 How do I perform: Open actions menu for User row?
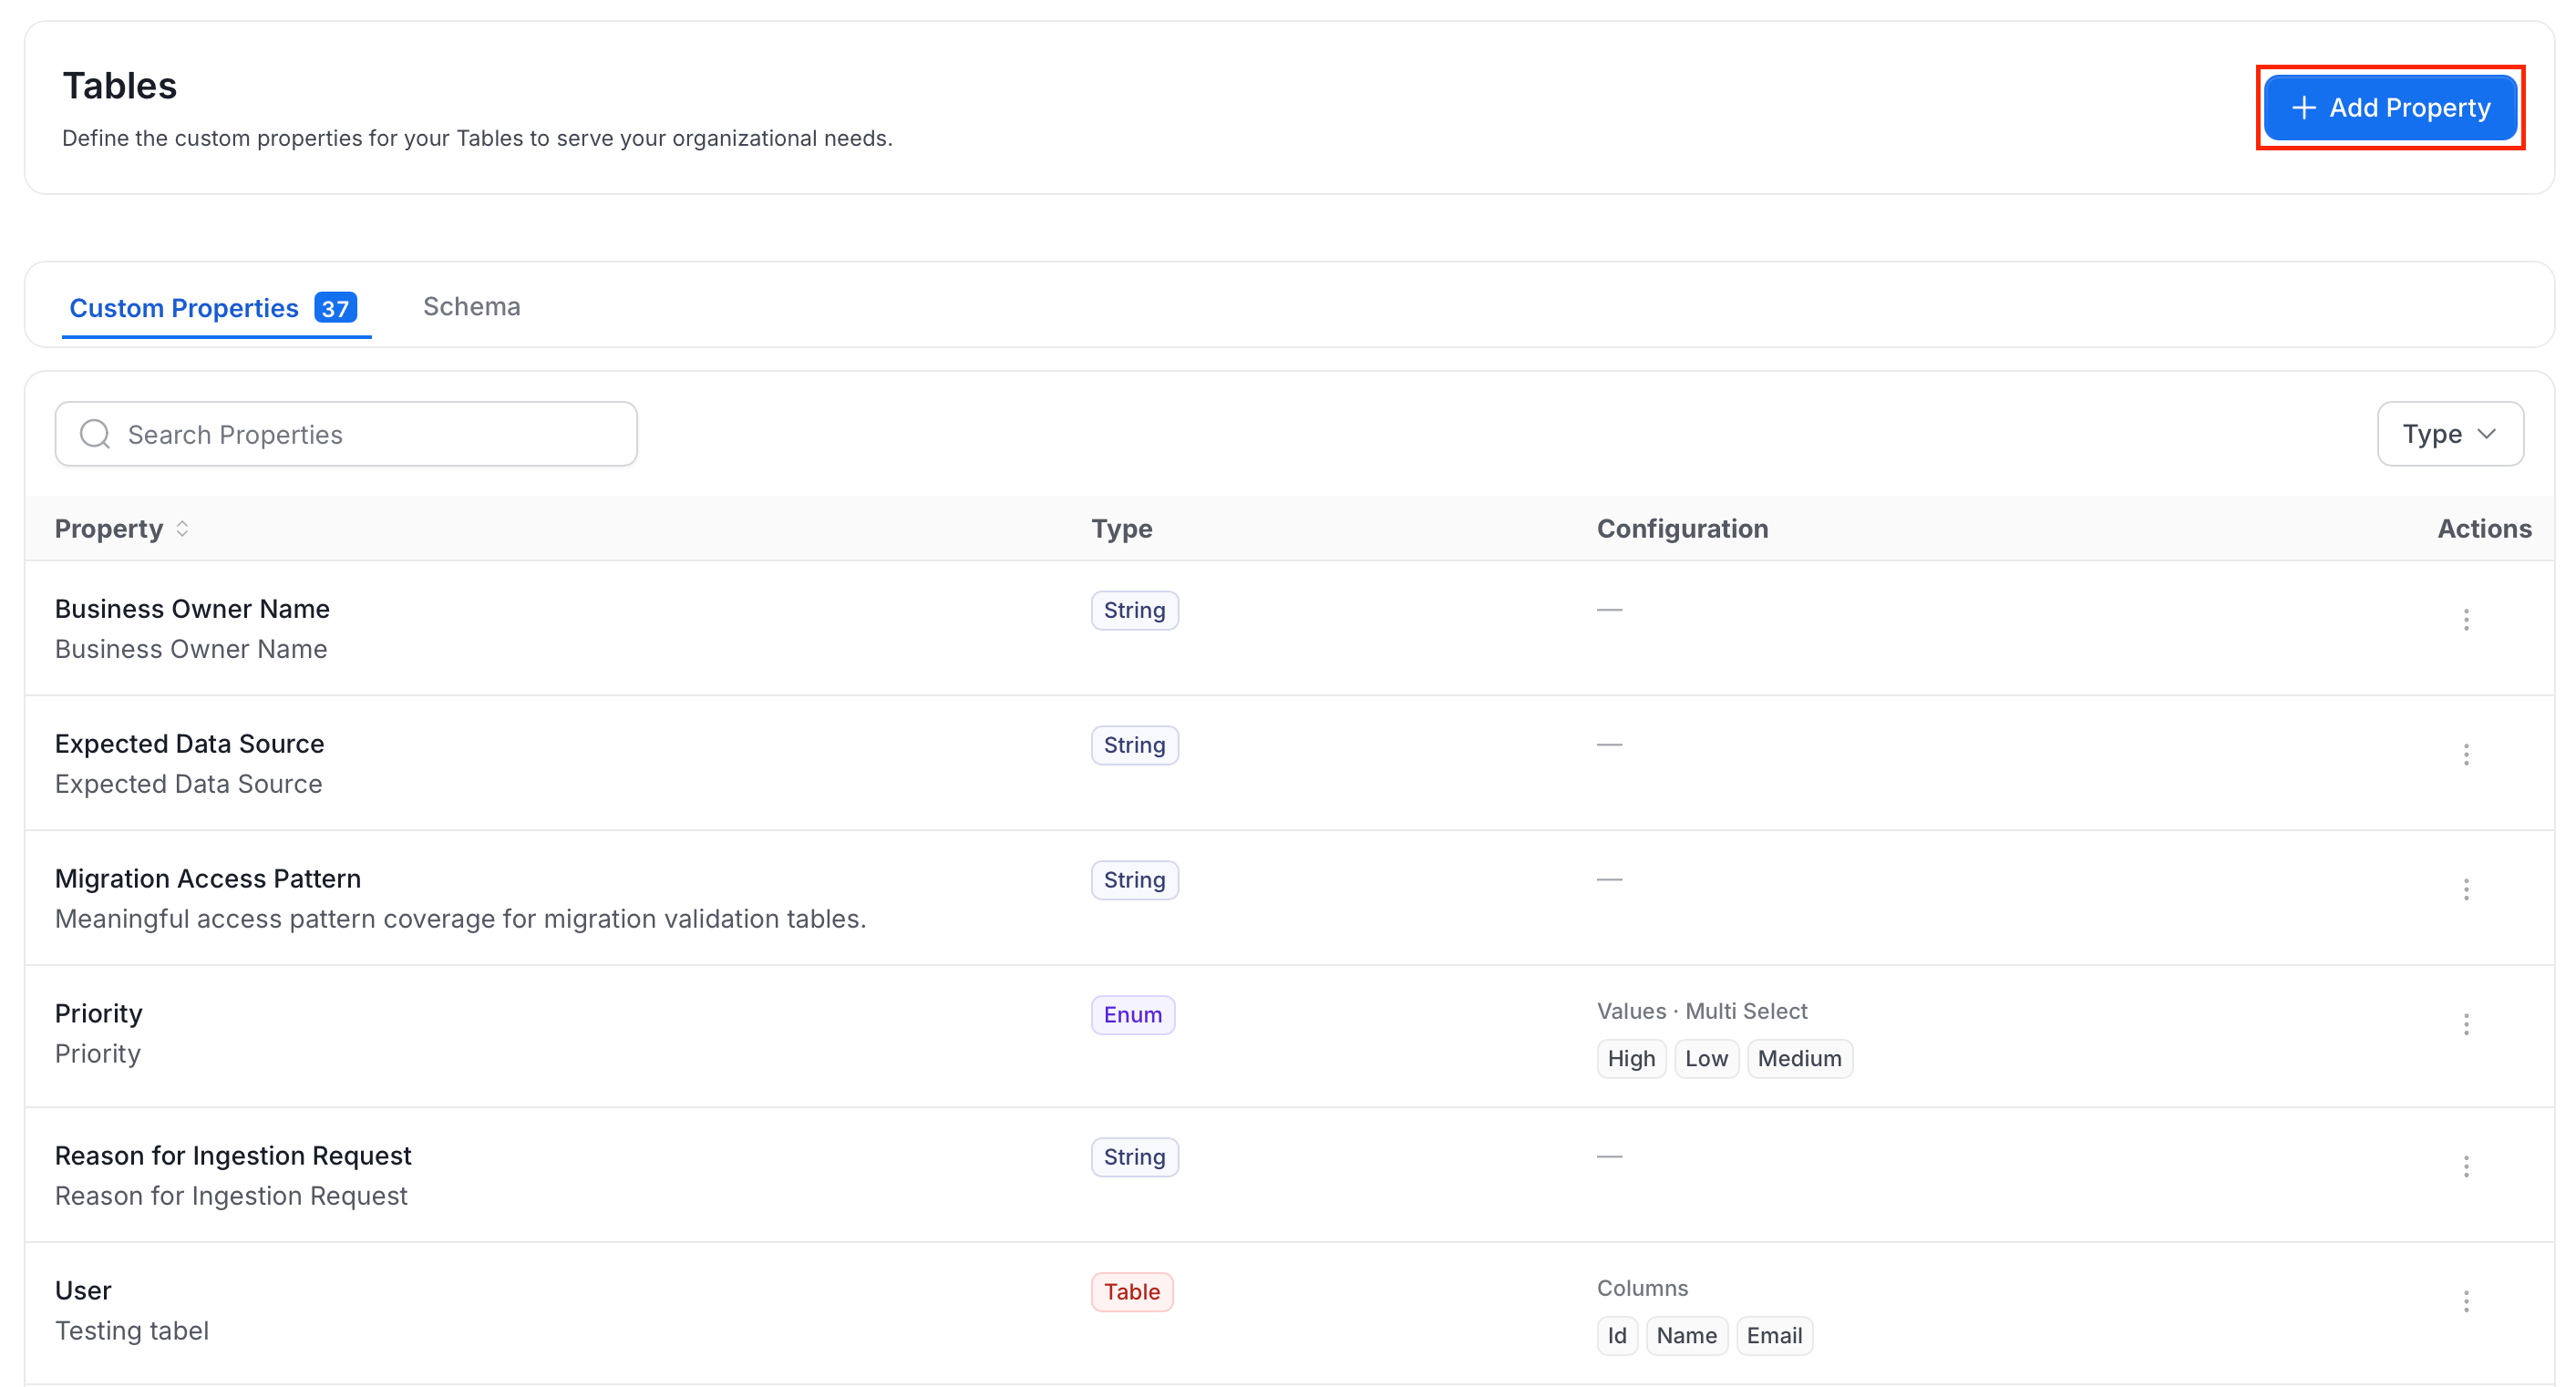(2465, 1302)
